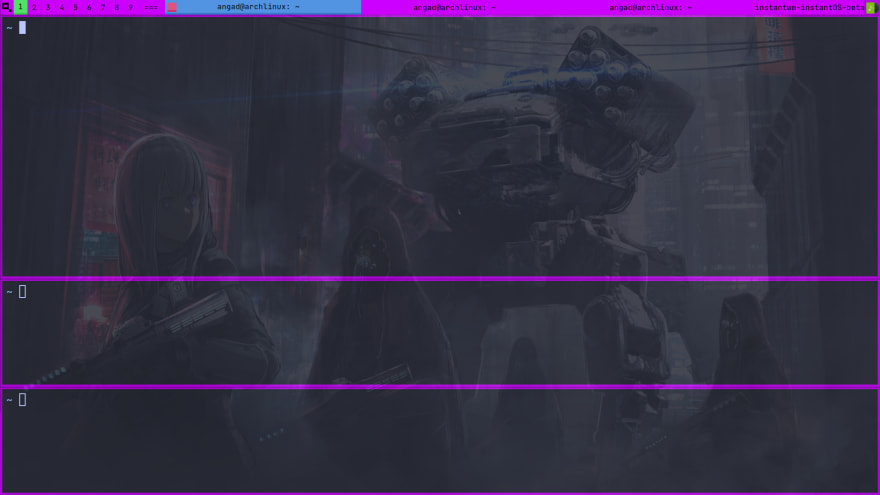
Task: Focus the top terminal at its block cursor
Action: tap(22, 28)
